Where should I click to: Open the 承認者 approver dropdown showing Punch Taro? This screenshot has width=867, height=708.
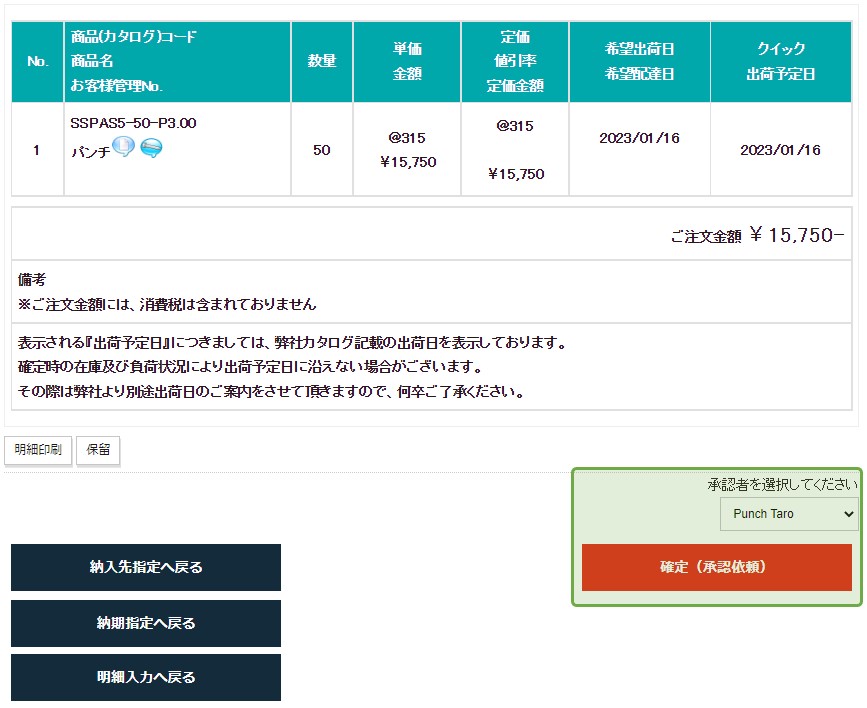[x=788, y=513]
